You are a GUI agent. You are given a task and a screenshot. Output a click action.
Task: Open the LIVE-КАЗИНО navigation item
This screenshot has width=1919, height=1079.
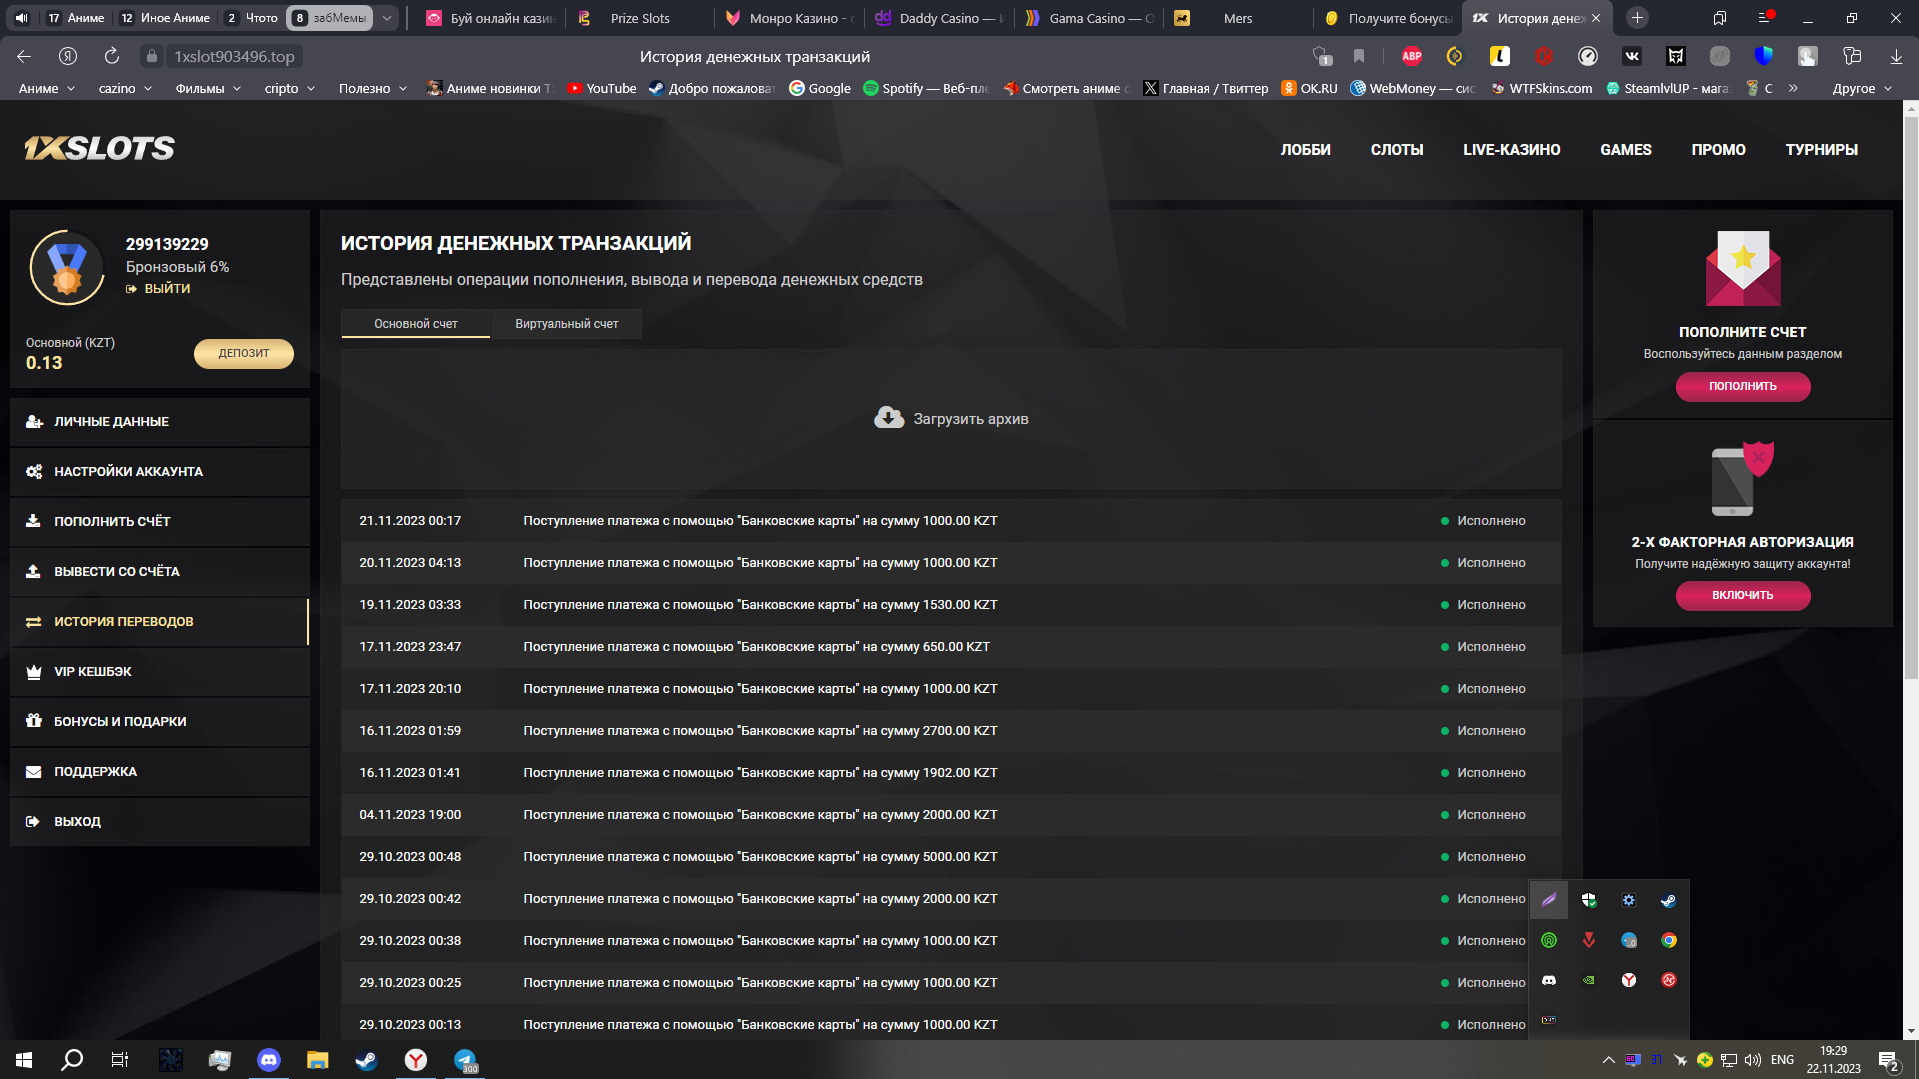1511,150
